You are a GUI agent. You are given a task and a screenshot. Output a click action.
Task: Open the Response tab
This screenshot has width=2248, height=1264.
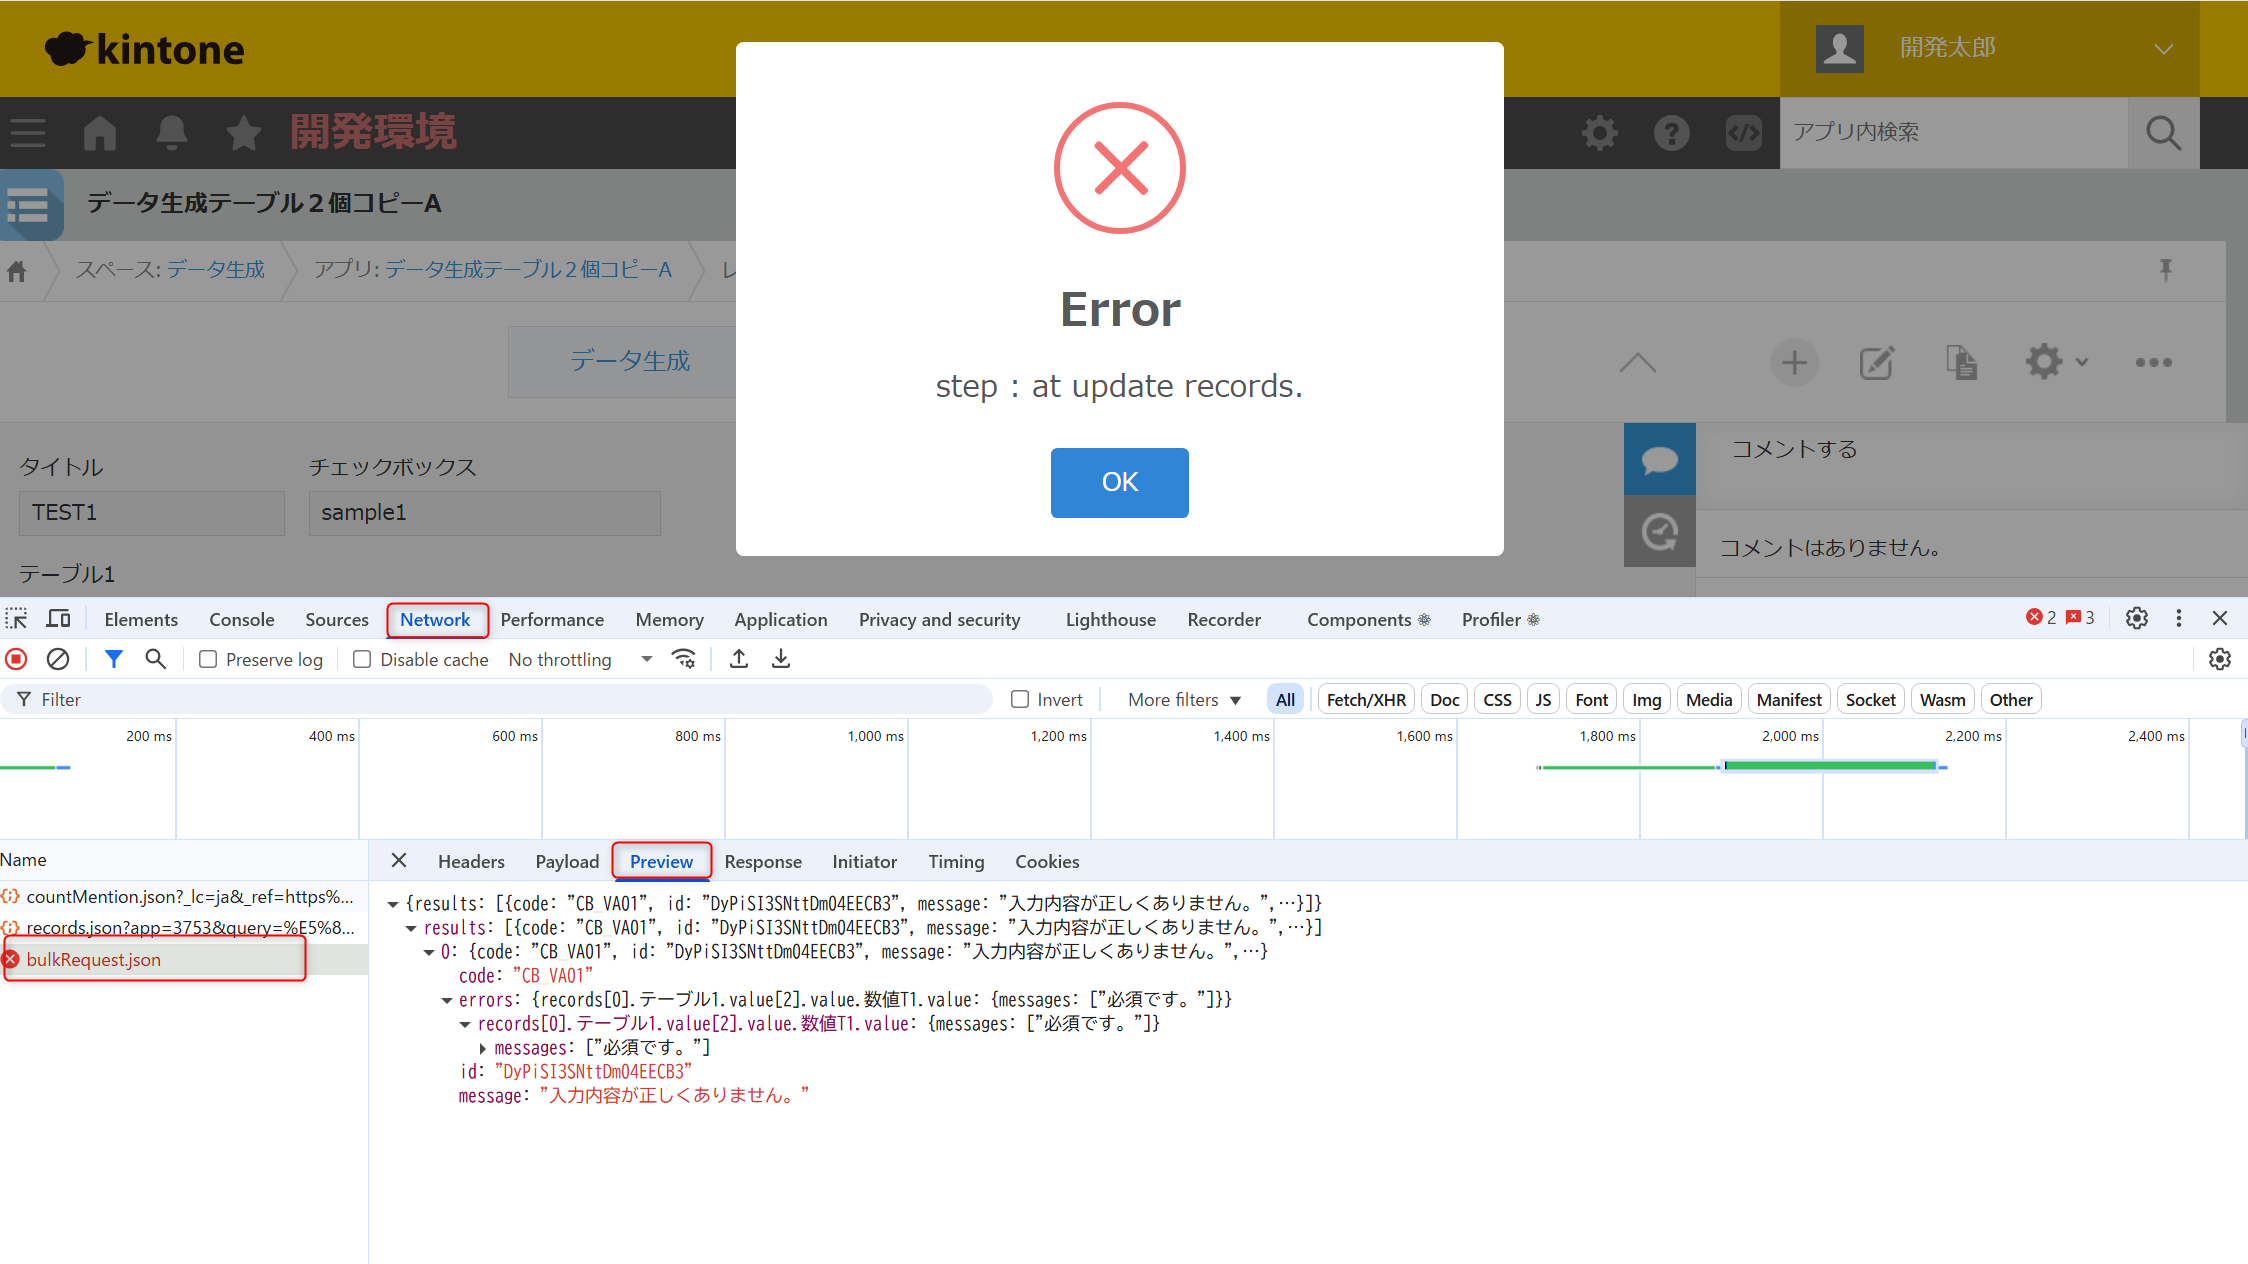(x=762, y=861)
